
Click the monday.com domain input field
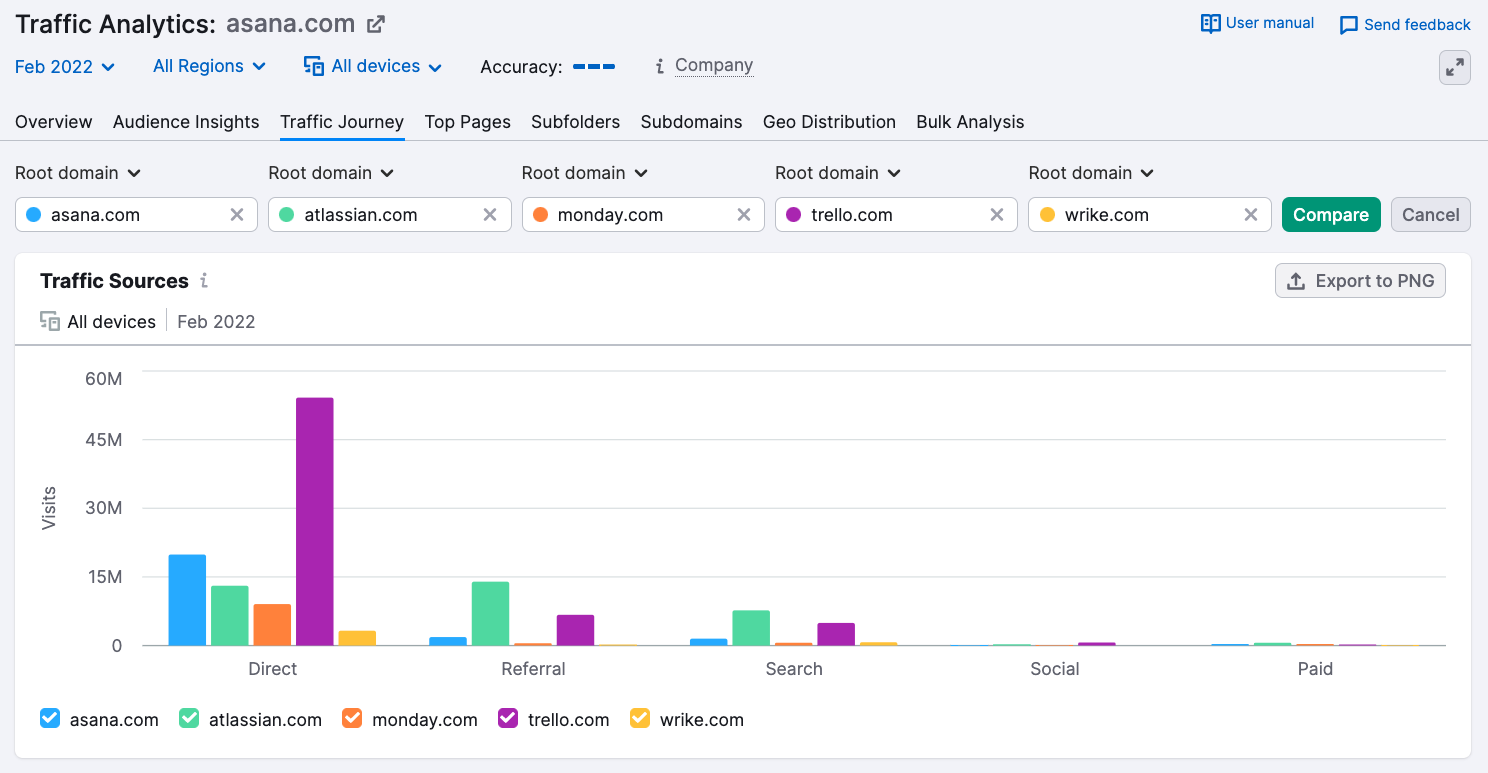[640, 215]
